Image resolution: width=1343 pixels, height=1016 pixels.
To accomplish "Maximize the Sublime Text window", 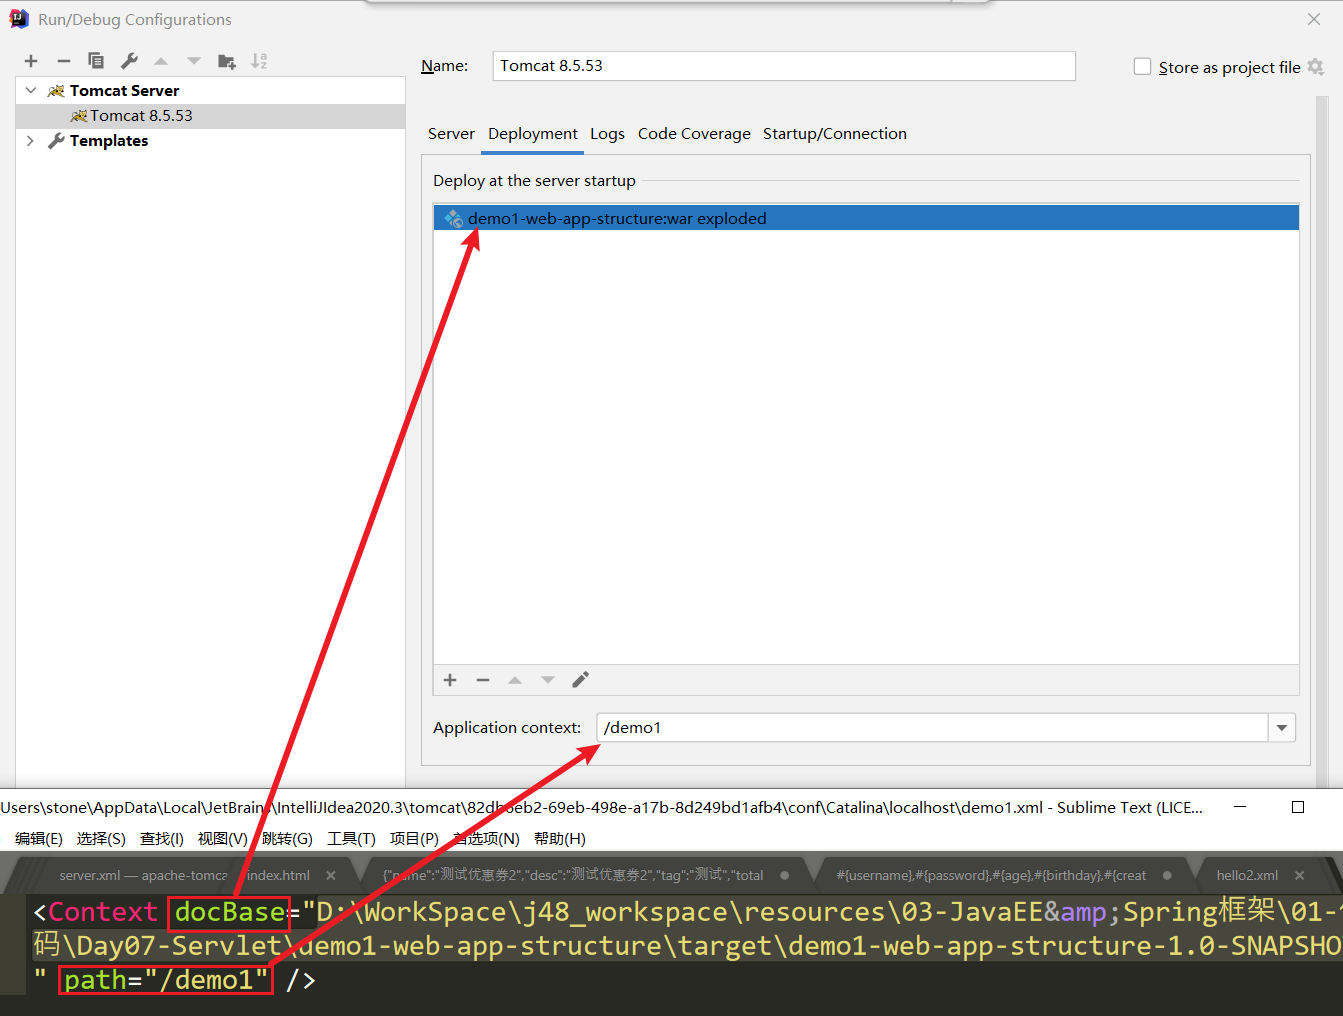I will pyautogui.click(x=1298, y=807).
